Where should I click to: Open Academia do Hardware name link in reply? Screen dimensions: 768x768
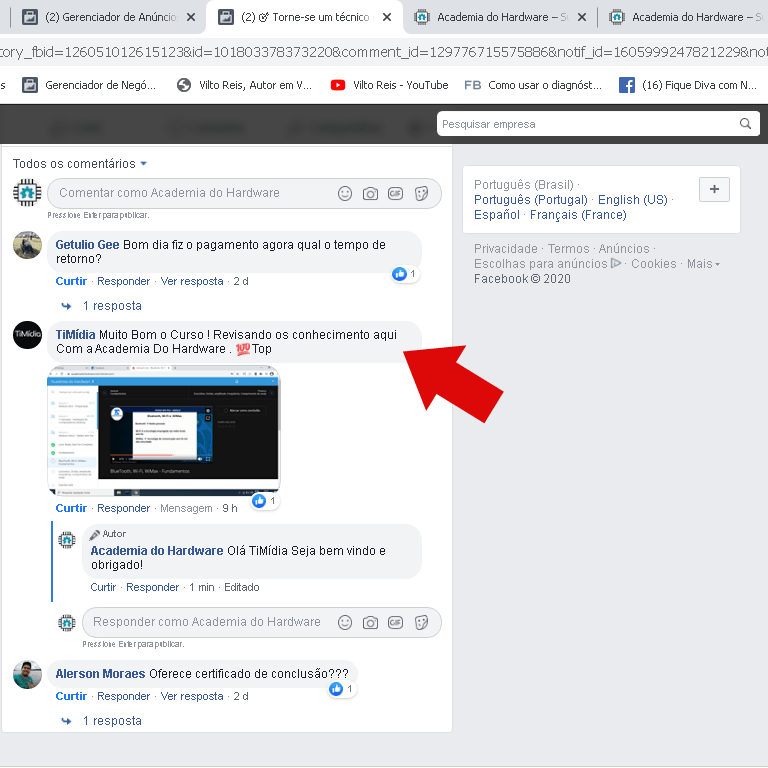[x=157, y=551]
